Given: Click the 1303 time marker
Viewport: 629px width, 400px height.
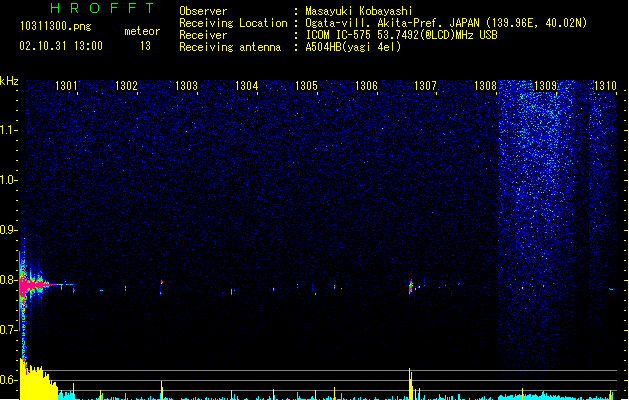Looking at the screenshot, I should coord(187,86).
